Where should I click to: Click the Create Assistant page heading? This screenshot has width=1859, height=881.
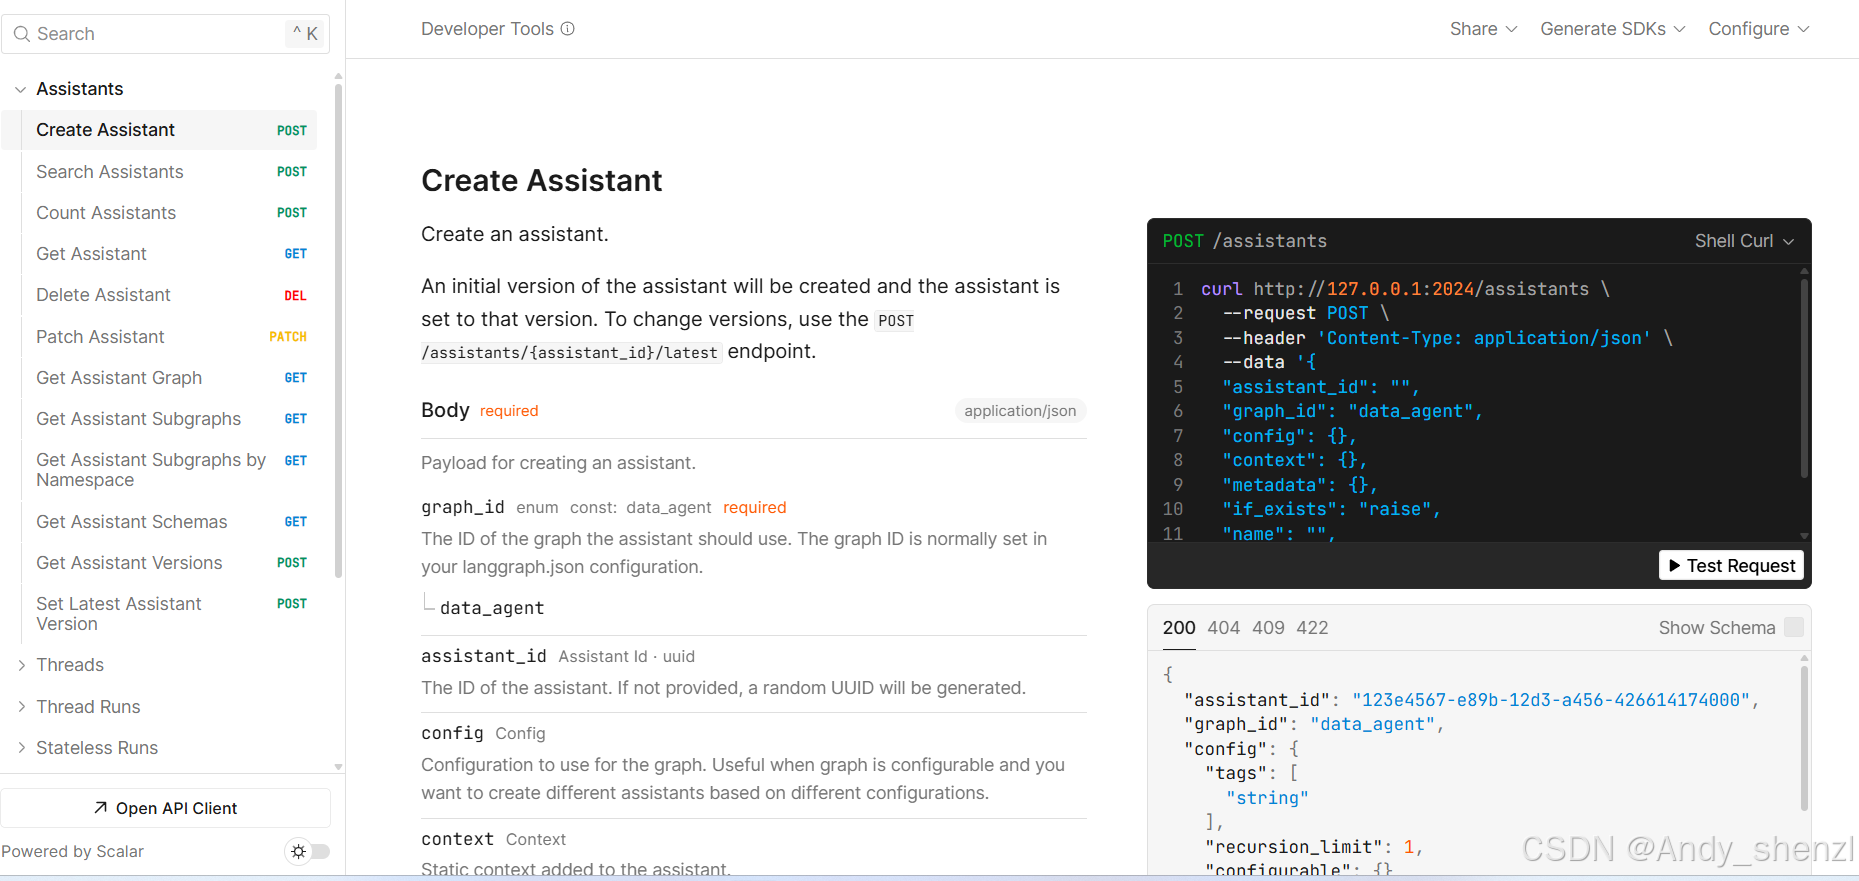click(541, 181)
